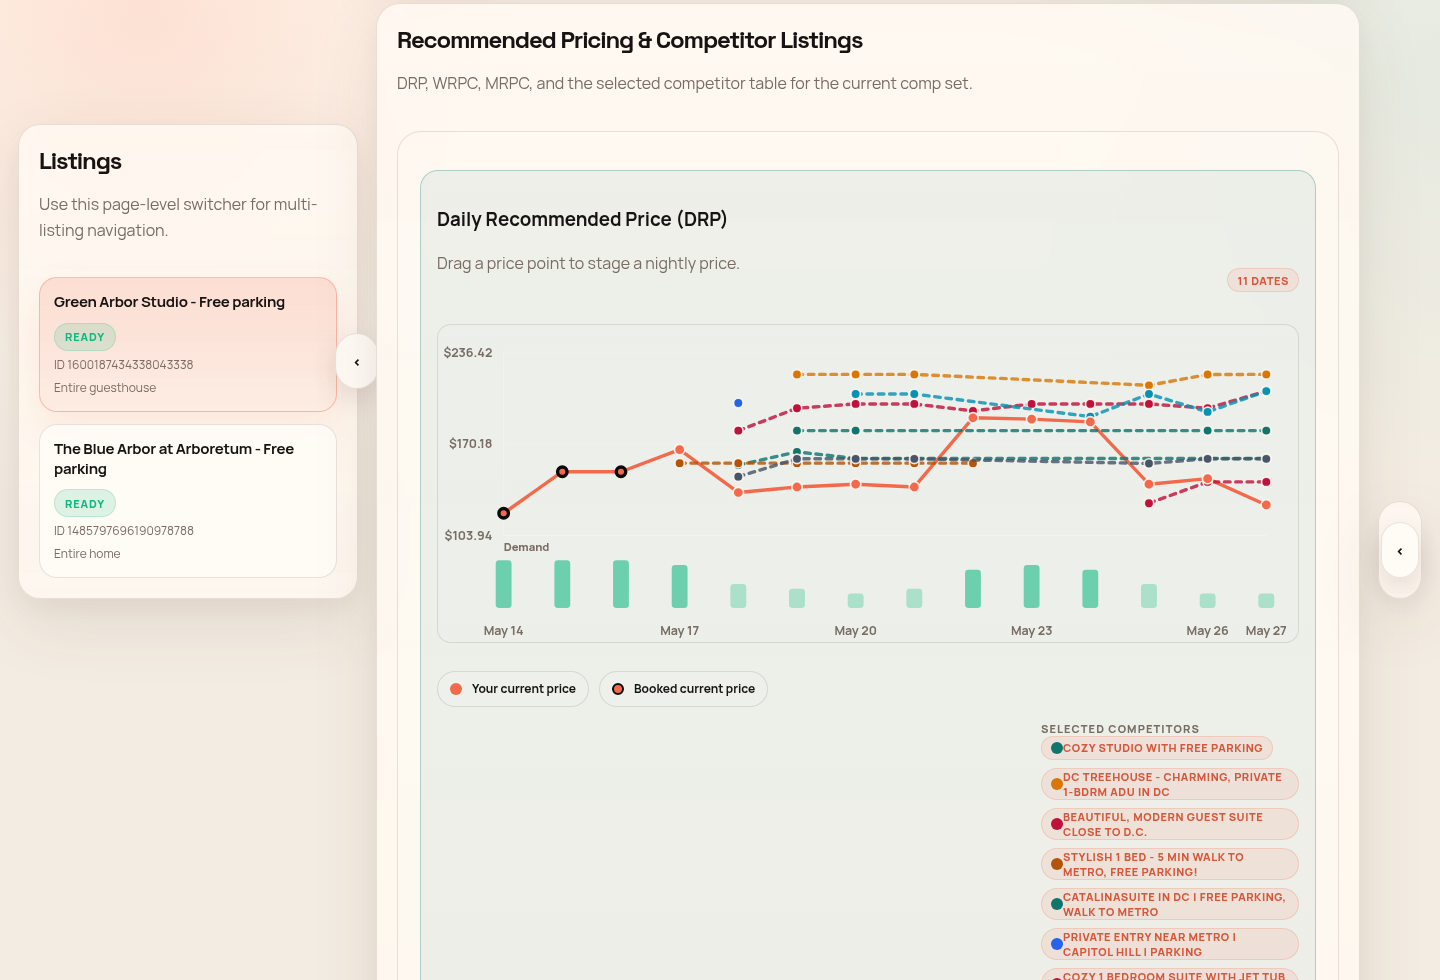Select current price point on May 27
Viewport: 1440px width, 980px height.
1266,505
